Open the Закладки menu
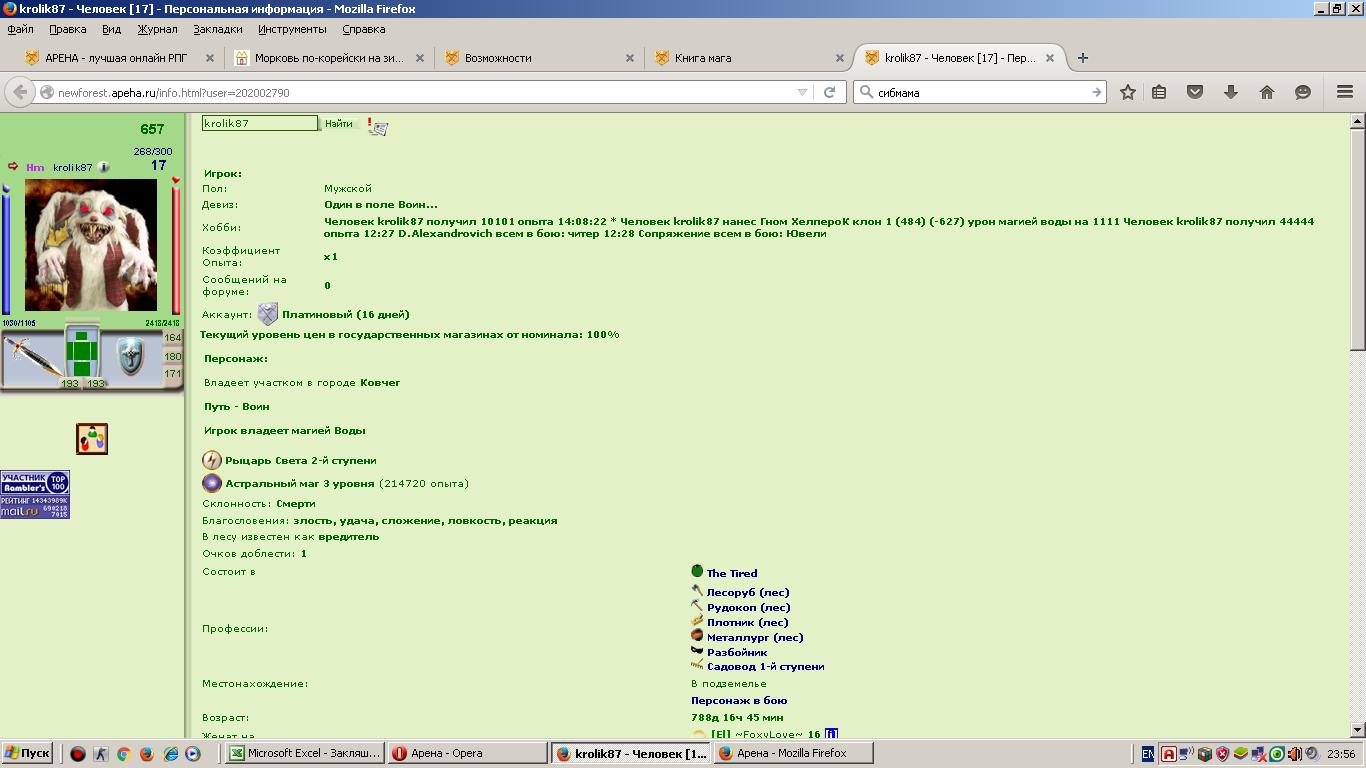This screenshot has height=768, width=1366. [x=217, y=29]
